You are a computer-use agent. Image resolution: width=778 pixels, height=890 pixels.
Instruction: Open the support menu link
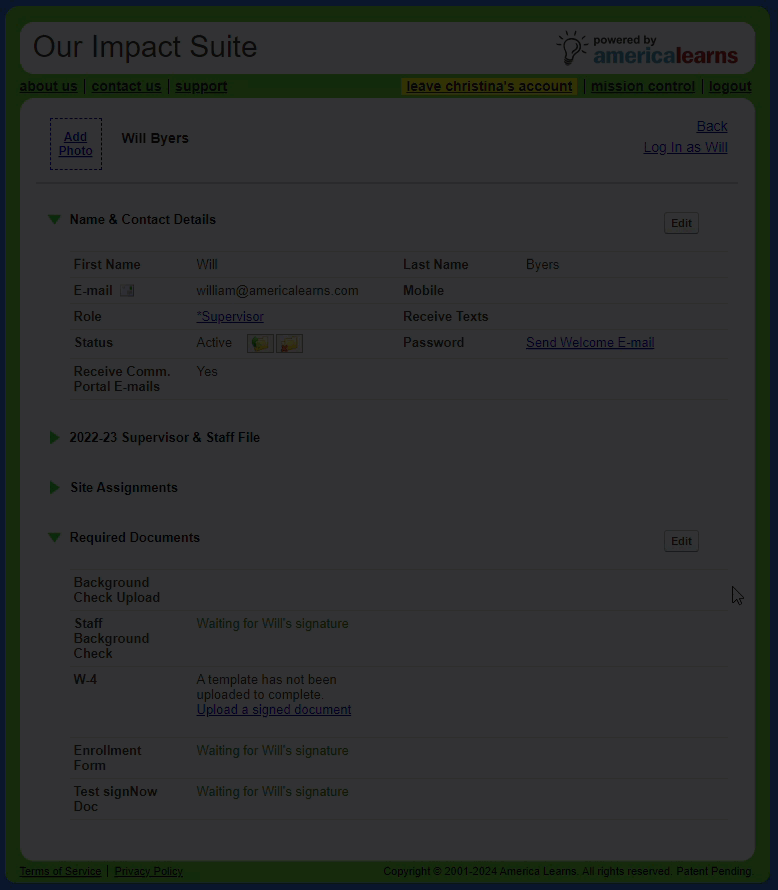(201, 87)
